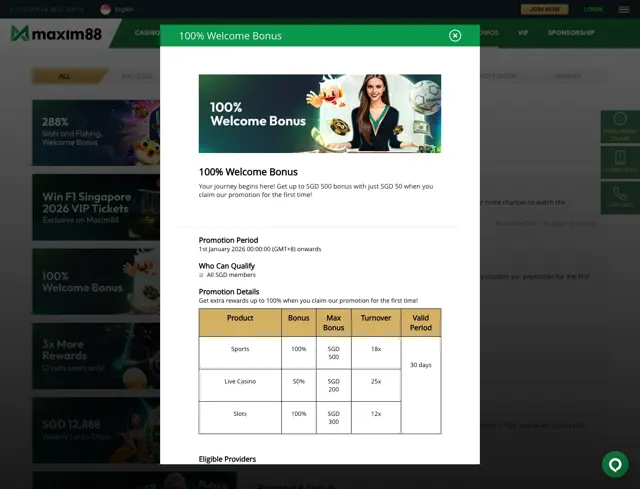
Task: Click the maxim88 logo
Action: coord(56,33)
